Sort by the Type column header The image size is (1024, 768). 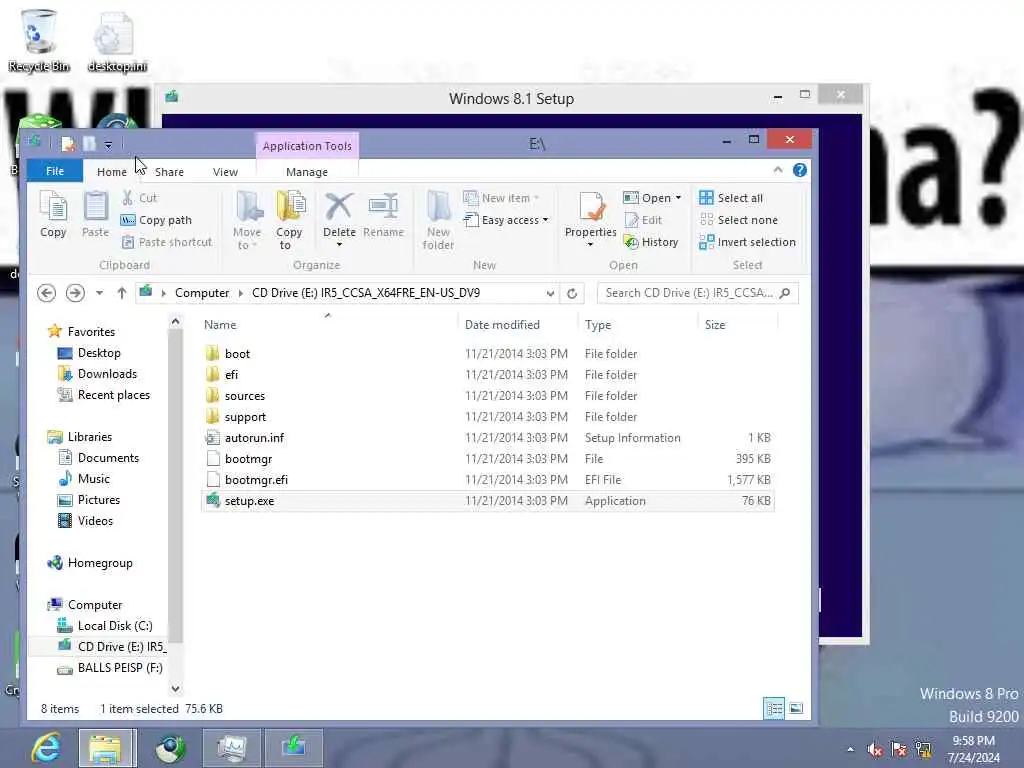598,325
